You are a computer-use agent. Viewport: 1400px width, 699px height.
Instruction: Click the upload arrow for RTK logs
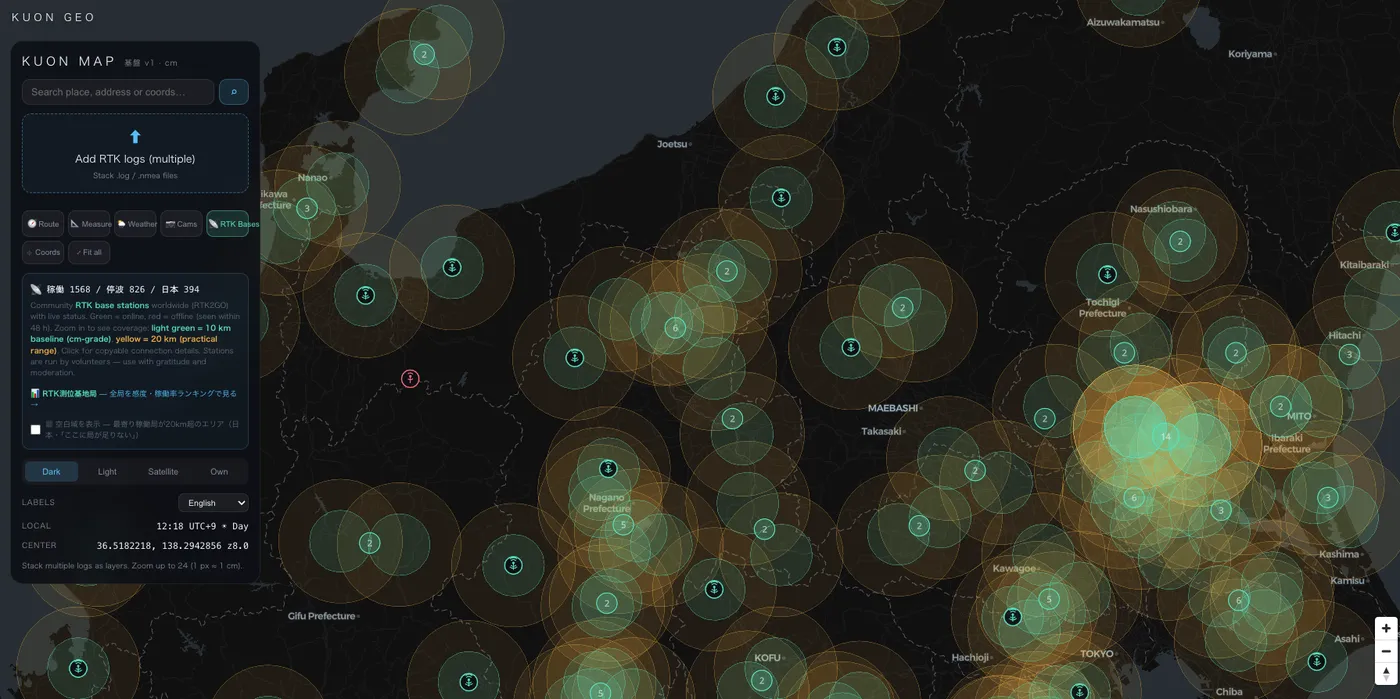pos(135,137)
